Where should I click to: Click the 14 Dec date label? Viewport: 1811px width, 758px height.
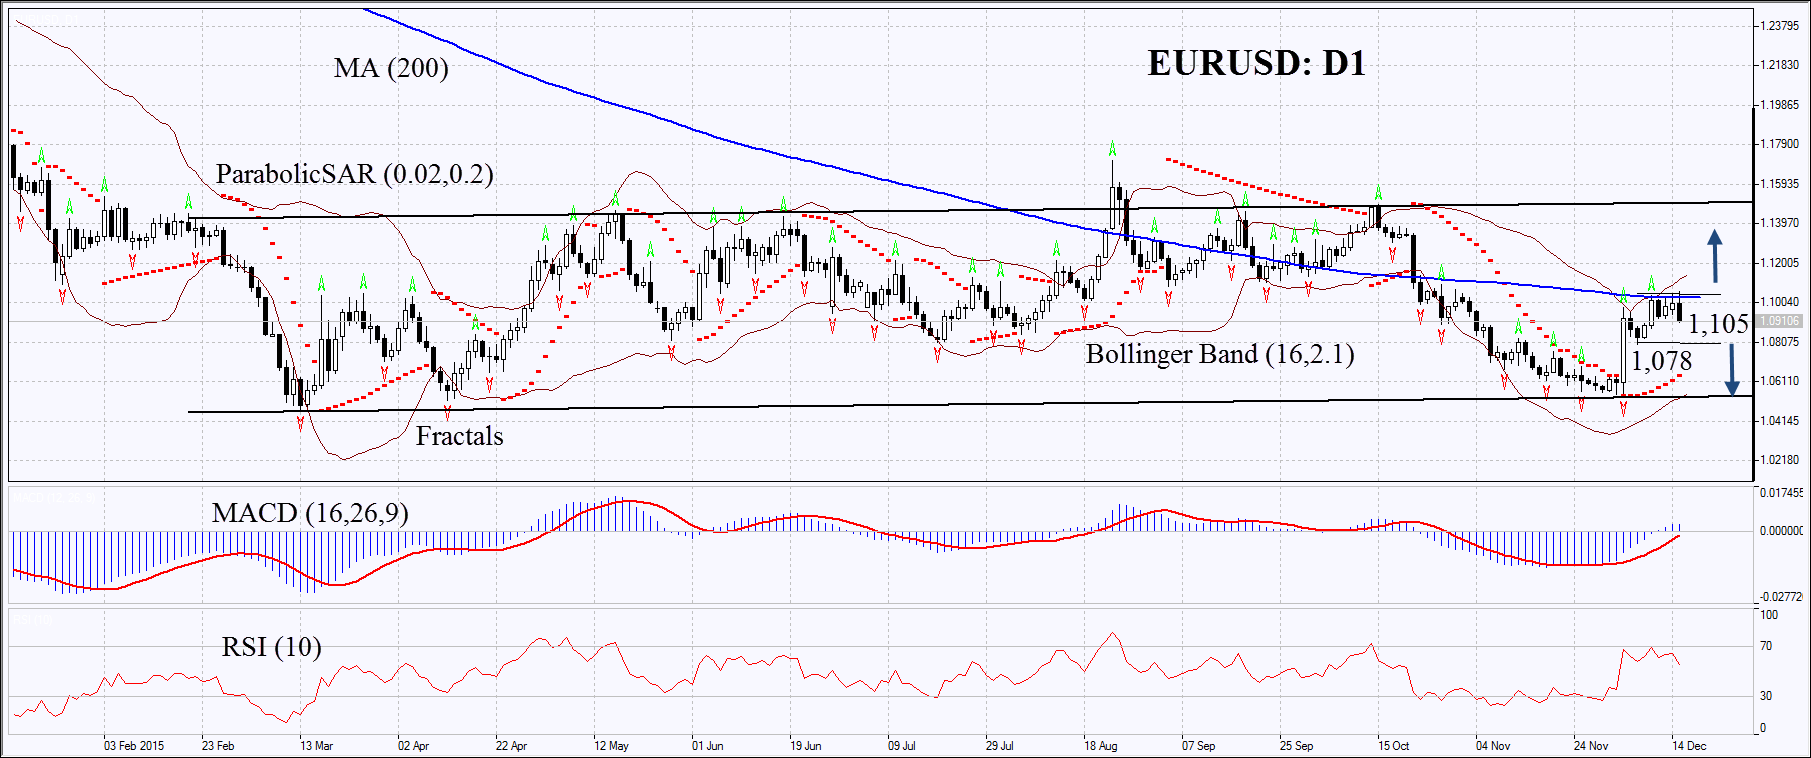[1689, 746]
